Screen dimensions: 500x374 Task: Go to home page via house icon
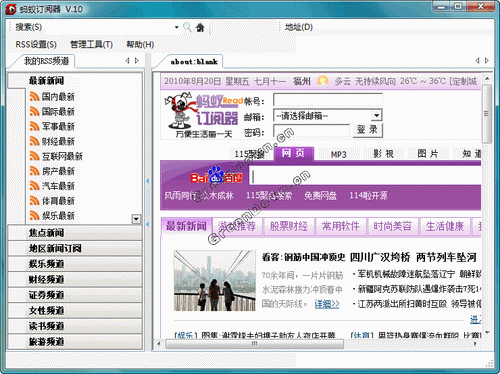pos(200,27)
